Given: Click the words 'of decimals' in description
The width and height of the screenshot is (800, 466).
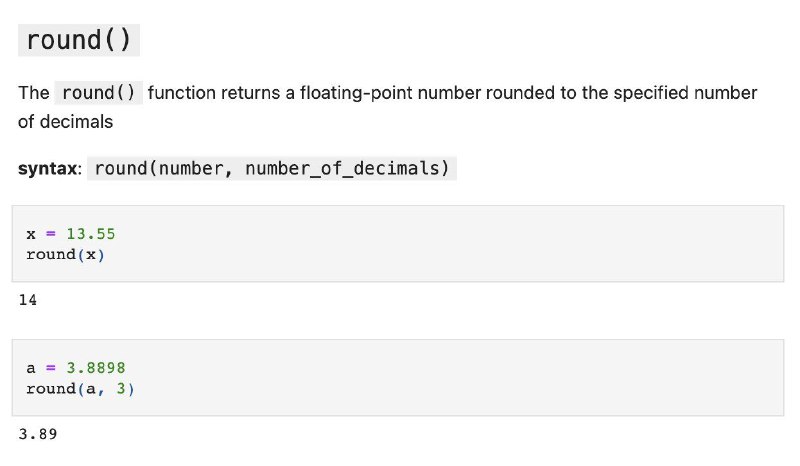Looking at the screenshot, I should pos(65,122).
